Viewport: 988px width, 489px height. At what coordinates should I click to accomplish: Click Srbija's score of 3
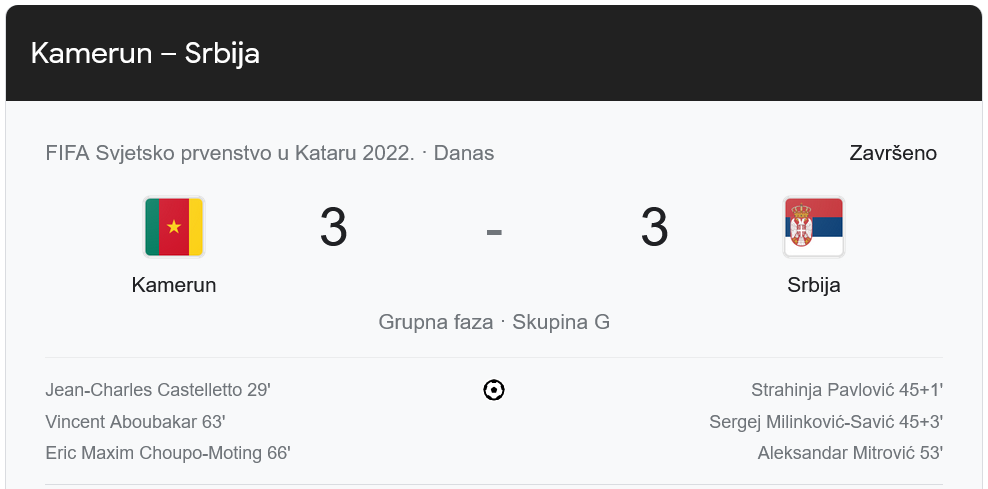point(654,228)
